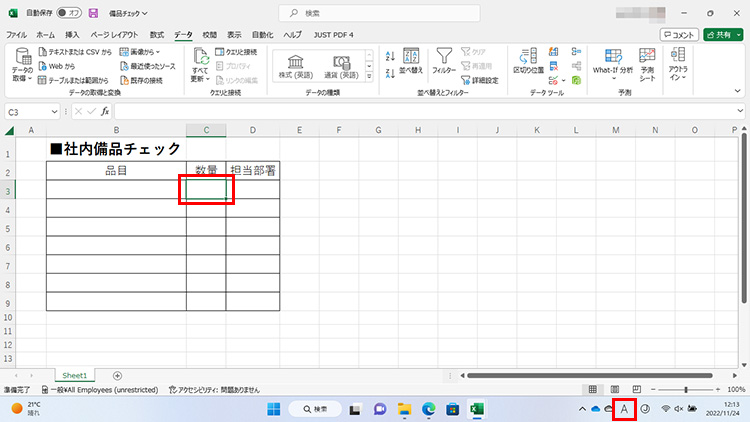Click the purple save icon in title bar

pos(94,13)
